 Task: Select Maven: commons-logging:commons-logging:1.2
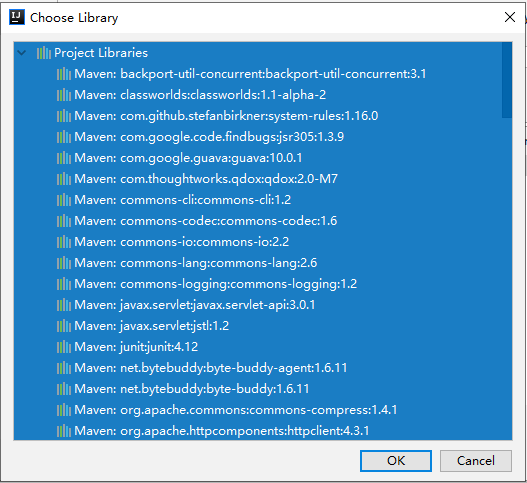pos(215,284)
